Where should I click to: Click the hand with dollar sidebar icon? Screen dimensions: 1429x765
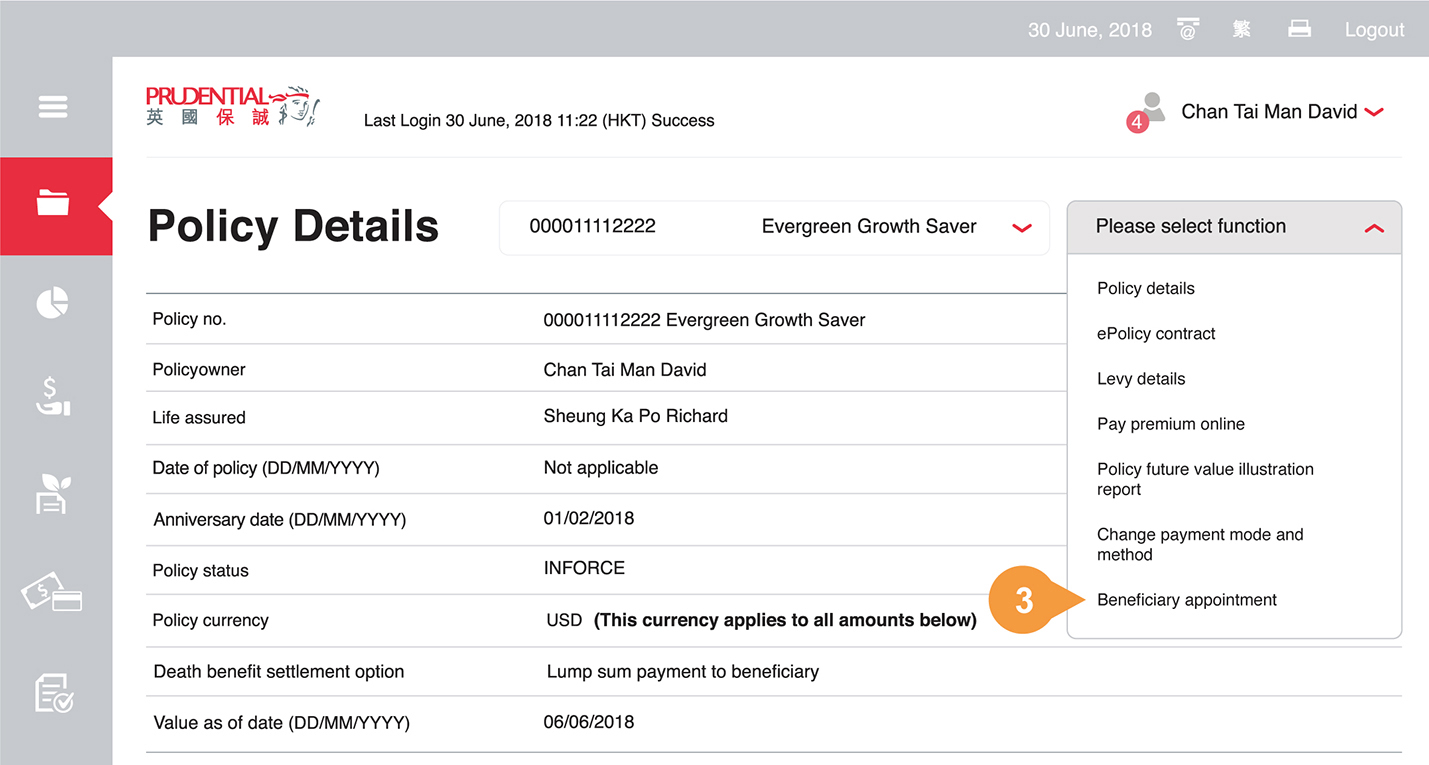pyautogui.click(x=53, y=396)
